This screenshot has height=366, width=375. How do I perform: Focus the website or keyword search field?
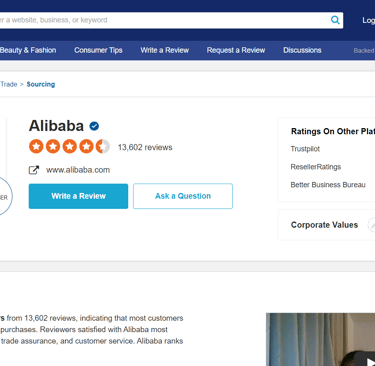(x=163, y=20)
